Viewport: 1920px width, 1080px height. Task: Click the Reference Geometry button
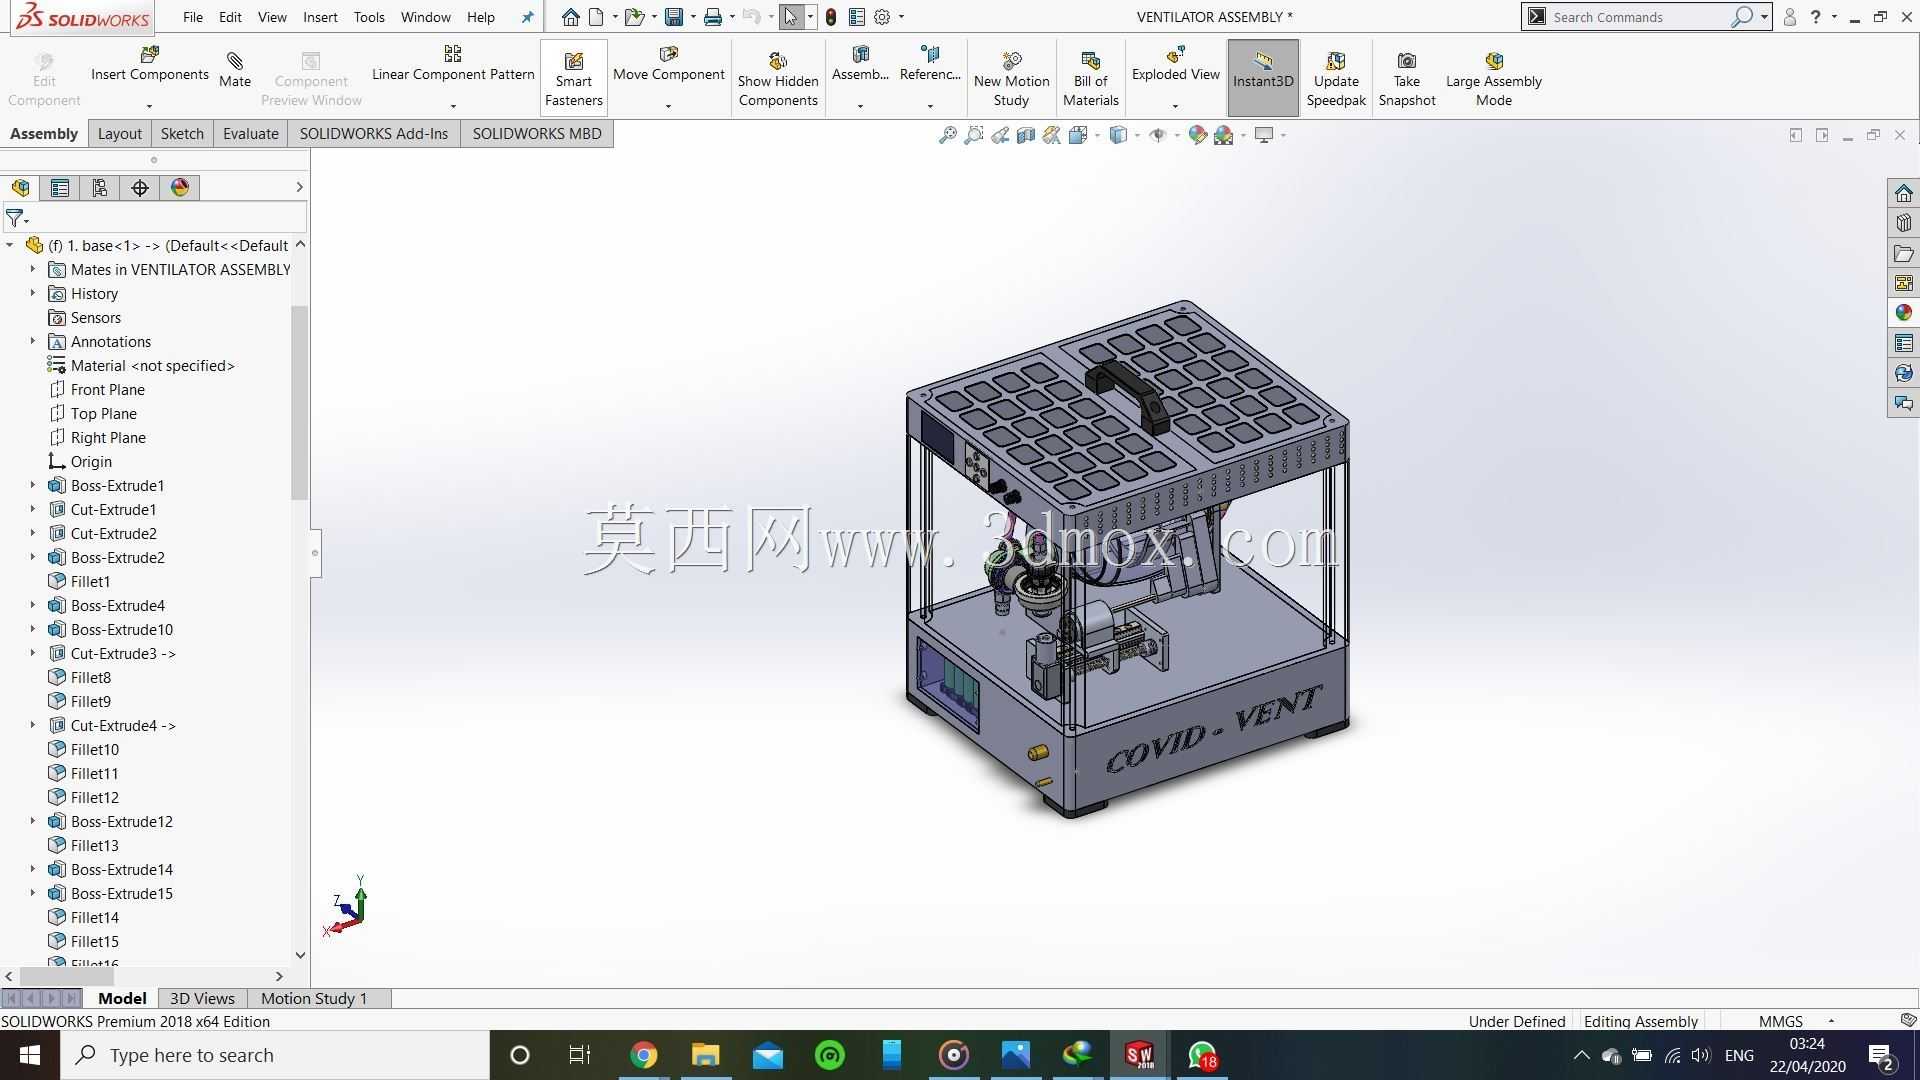click(x=930, y=66)
